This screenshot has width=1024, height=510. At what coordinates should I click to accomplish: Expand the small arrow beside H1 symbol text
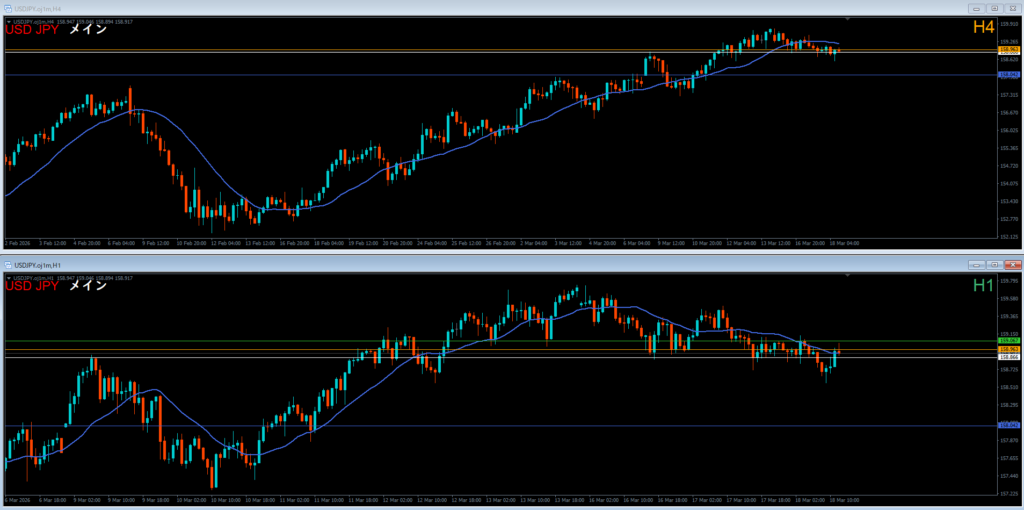[8, 277]
